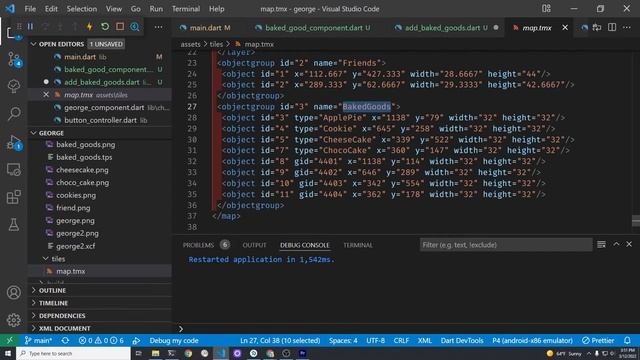The image size is (640, 360).
Task: Collapse the GEORGE folder section
Action: (34, 133)
